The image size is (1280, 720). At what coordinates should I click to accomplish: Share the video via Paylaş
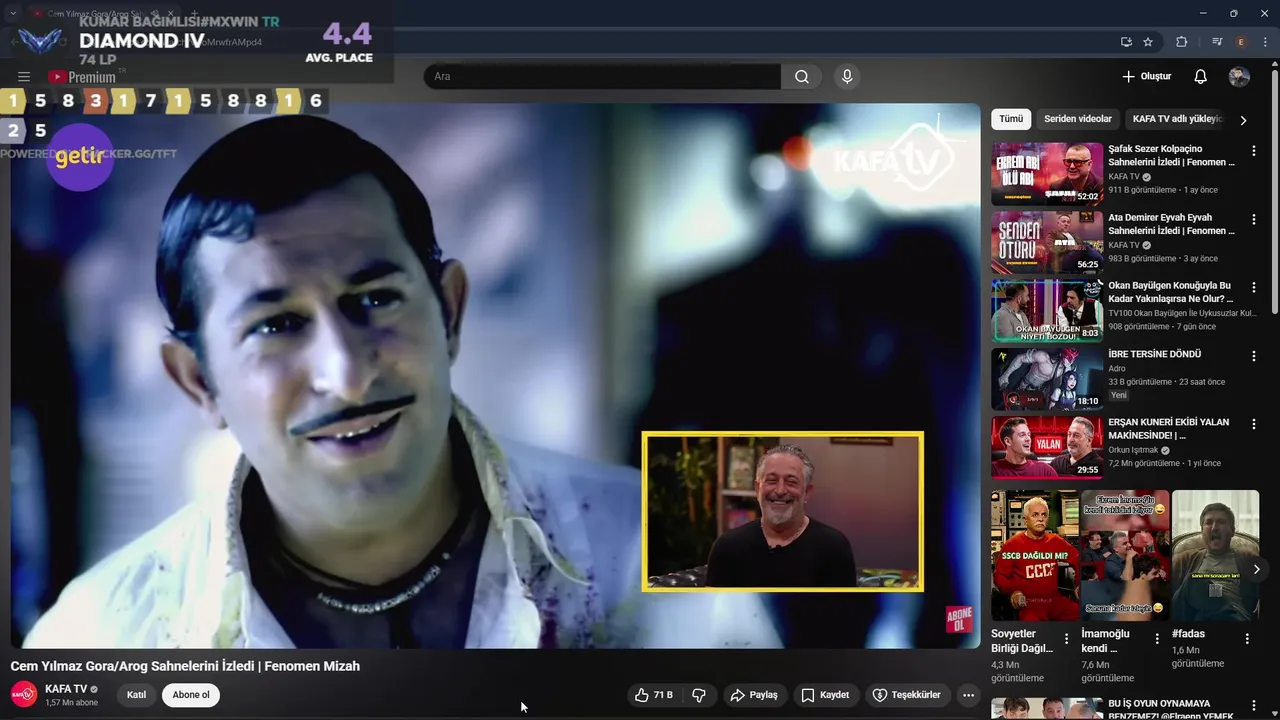click(754, 695)
